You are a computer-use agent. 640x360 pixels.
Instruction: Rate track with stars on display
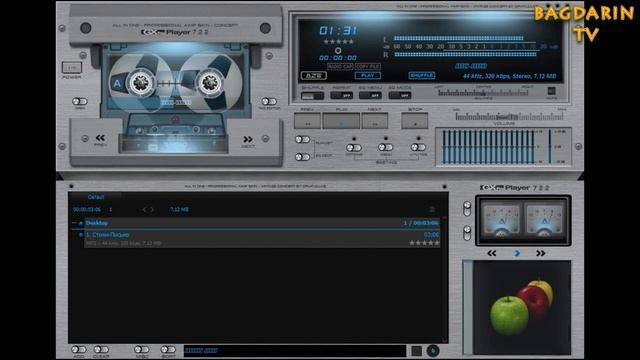(x=338, y=42)
